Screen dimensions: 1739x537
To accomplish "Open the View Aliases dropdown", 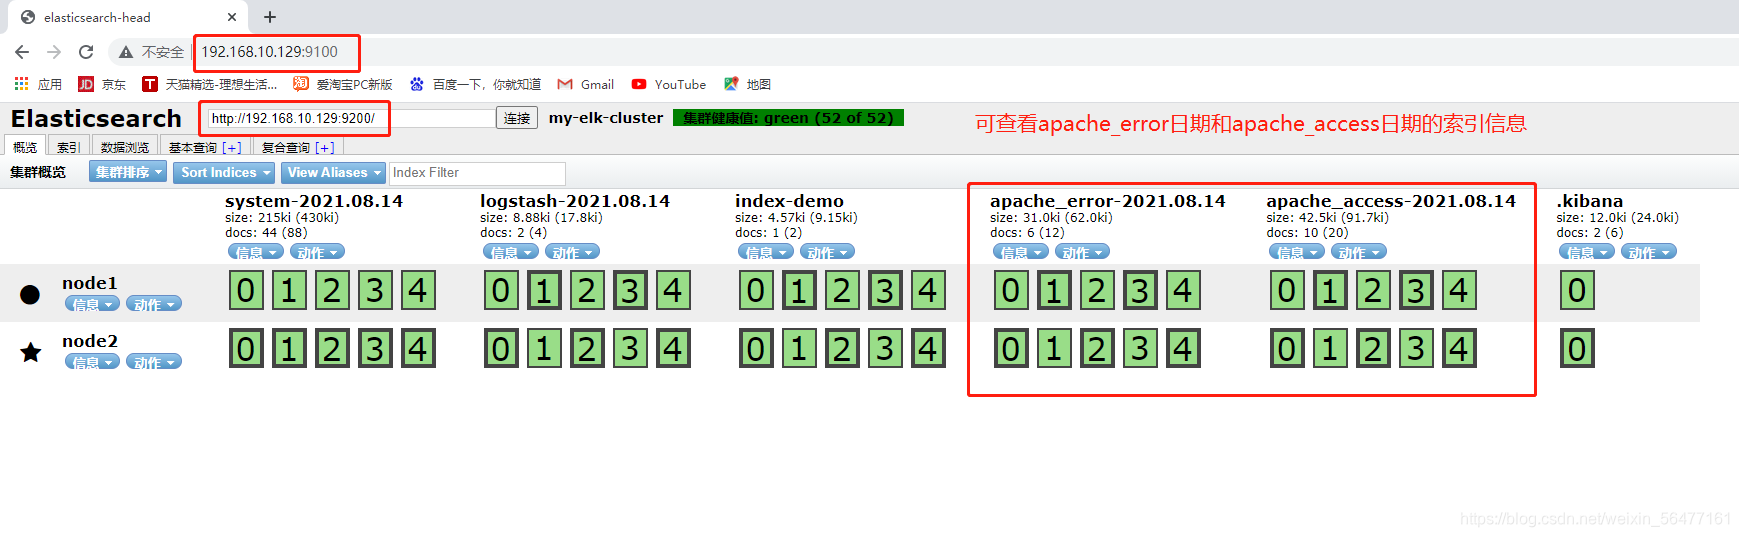I will (x=334, y=173).
